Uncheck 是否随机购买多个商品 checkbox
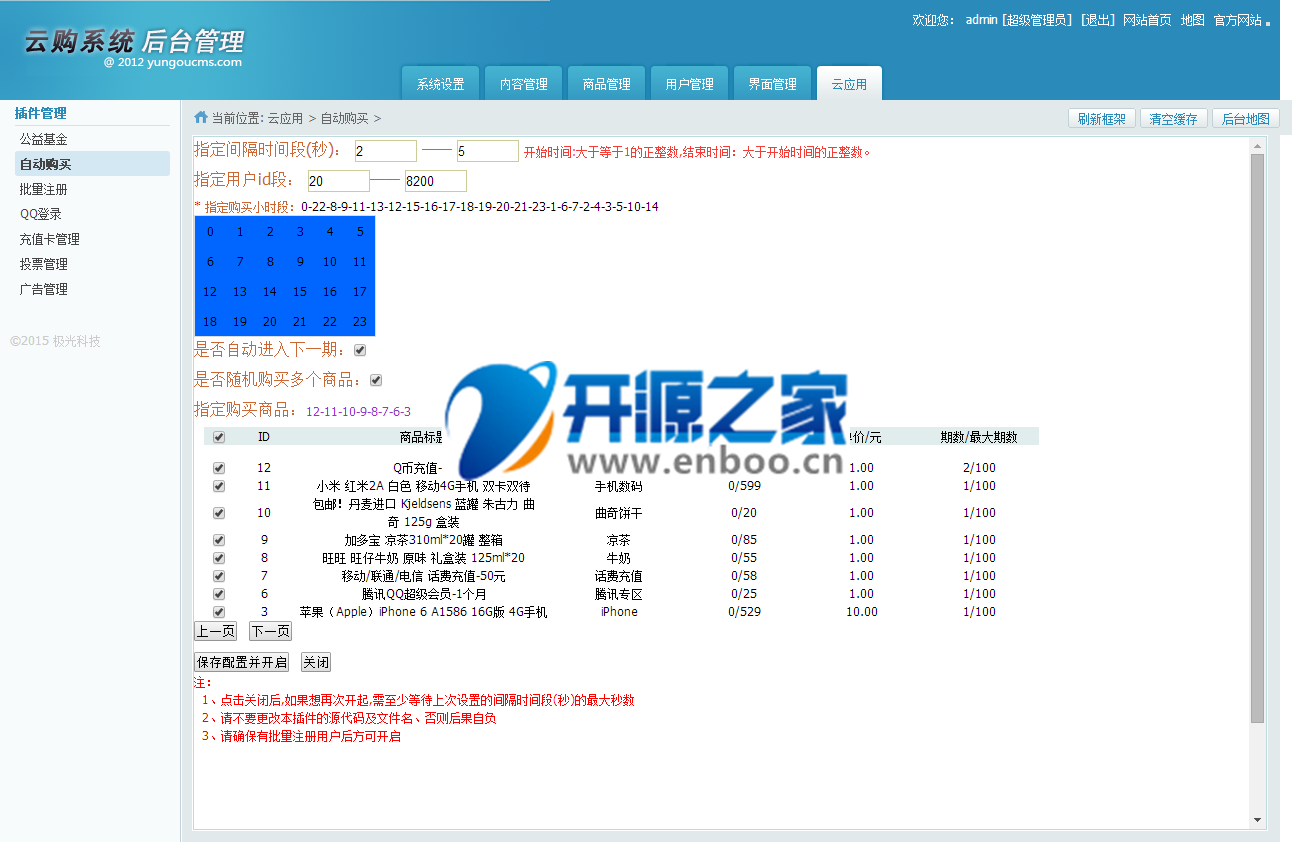This screenshot has height=842, width=1292. (376, 380)
